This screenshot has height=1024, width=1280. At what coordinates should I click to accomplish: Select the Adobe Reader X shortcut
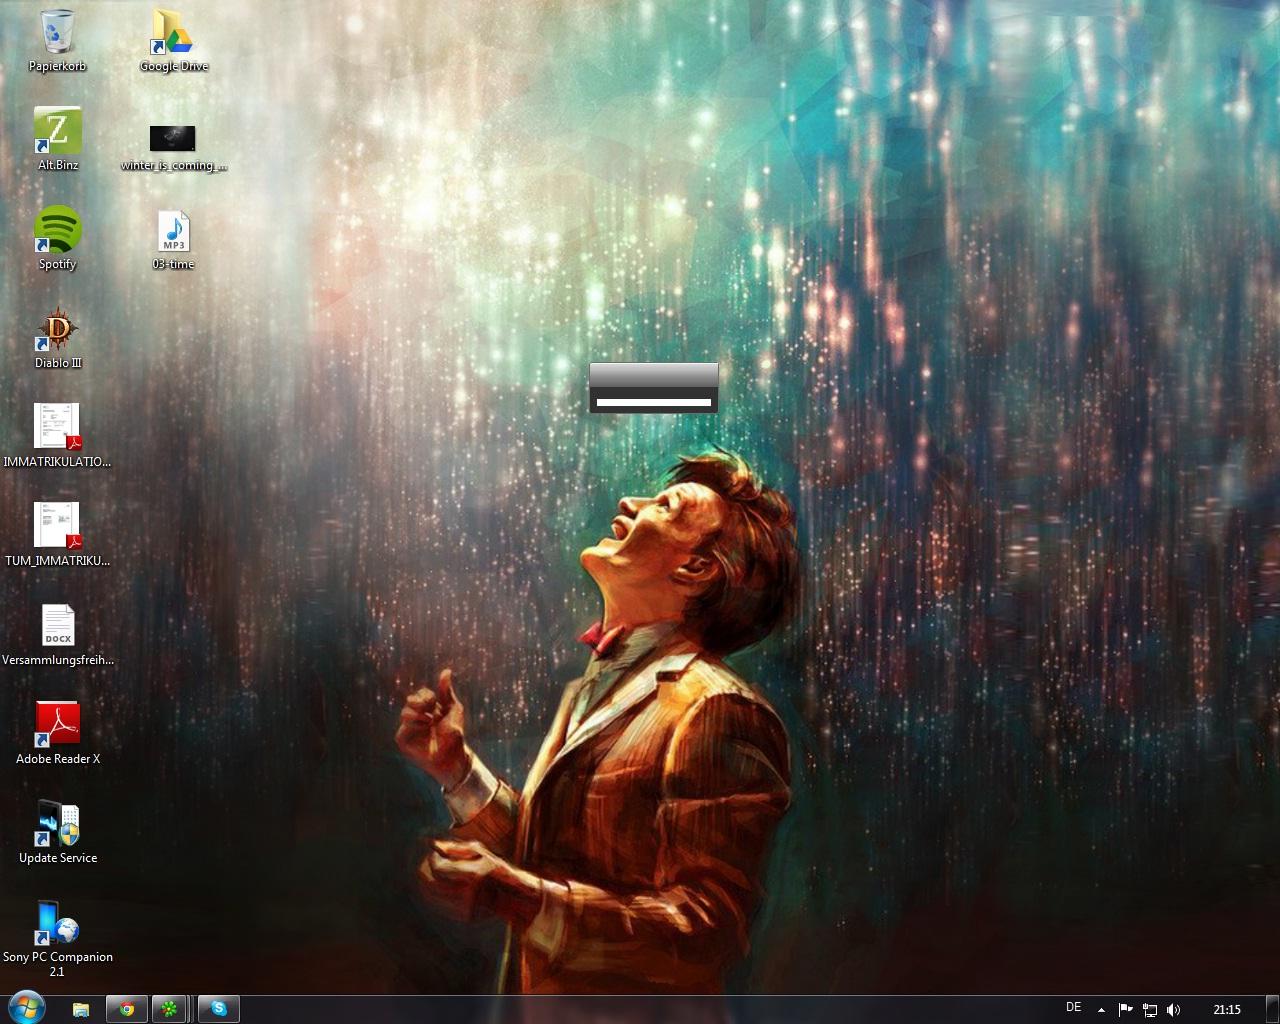[58, 734]
